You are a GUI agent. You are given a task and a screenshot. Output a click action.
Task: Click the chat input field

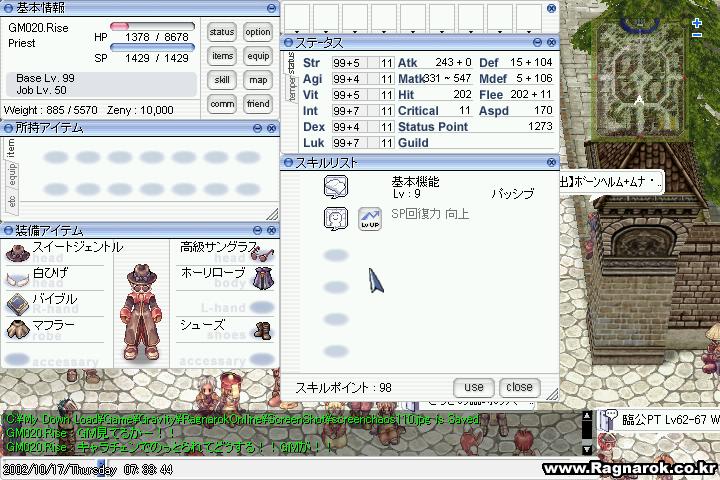click(340, 469)
